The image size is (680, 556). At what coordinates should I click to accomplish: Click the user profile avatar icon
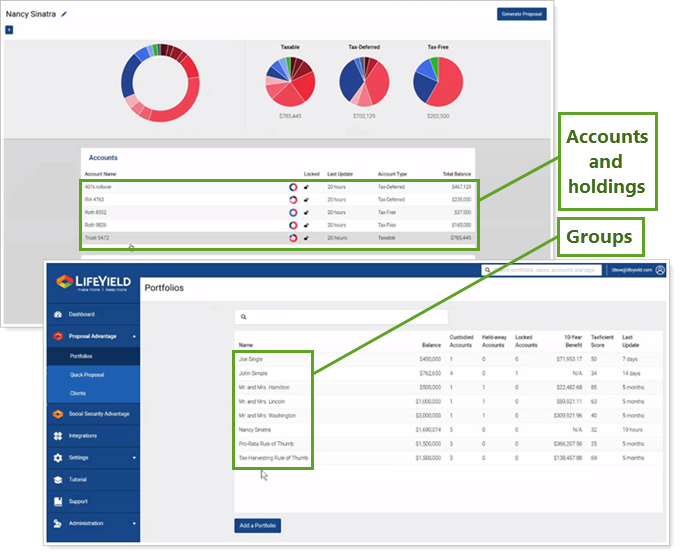click(x=660, y=270)
